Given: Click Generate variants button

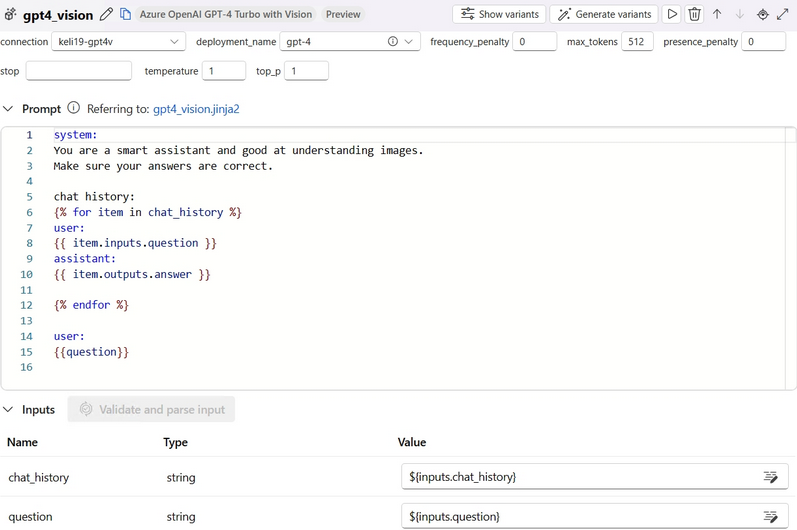Looking at the screenshot, I should [x=604, y=14].
